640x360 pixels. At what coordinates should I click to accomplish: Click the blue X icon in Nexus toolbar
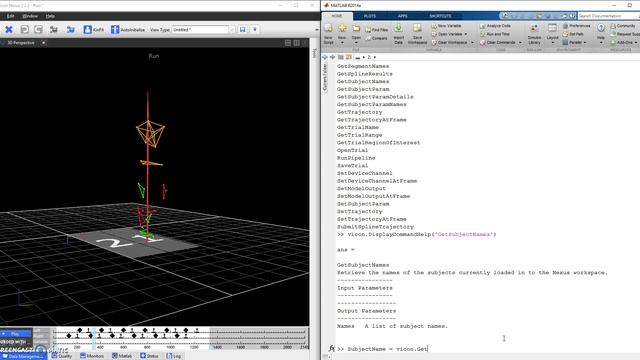coord(9,29)
